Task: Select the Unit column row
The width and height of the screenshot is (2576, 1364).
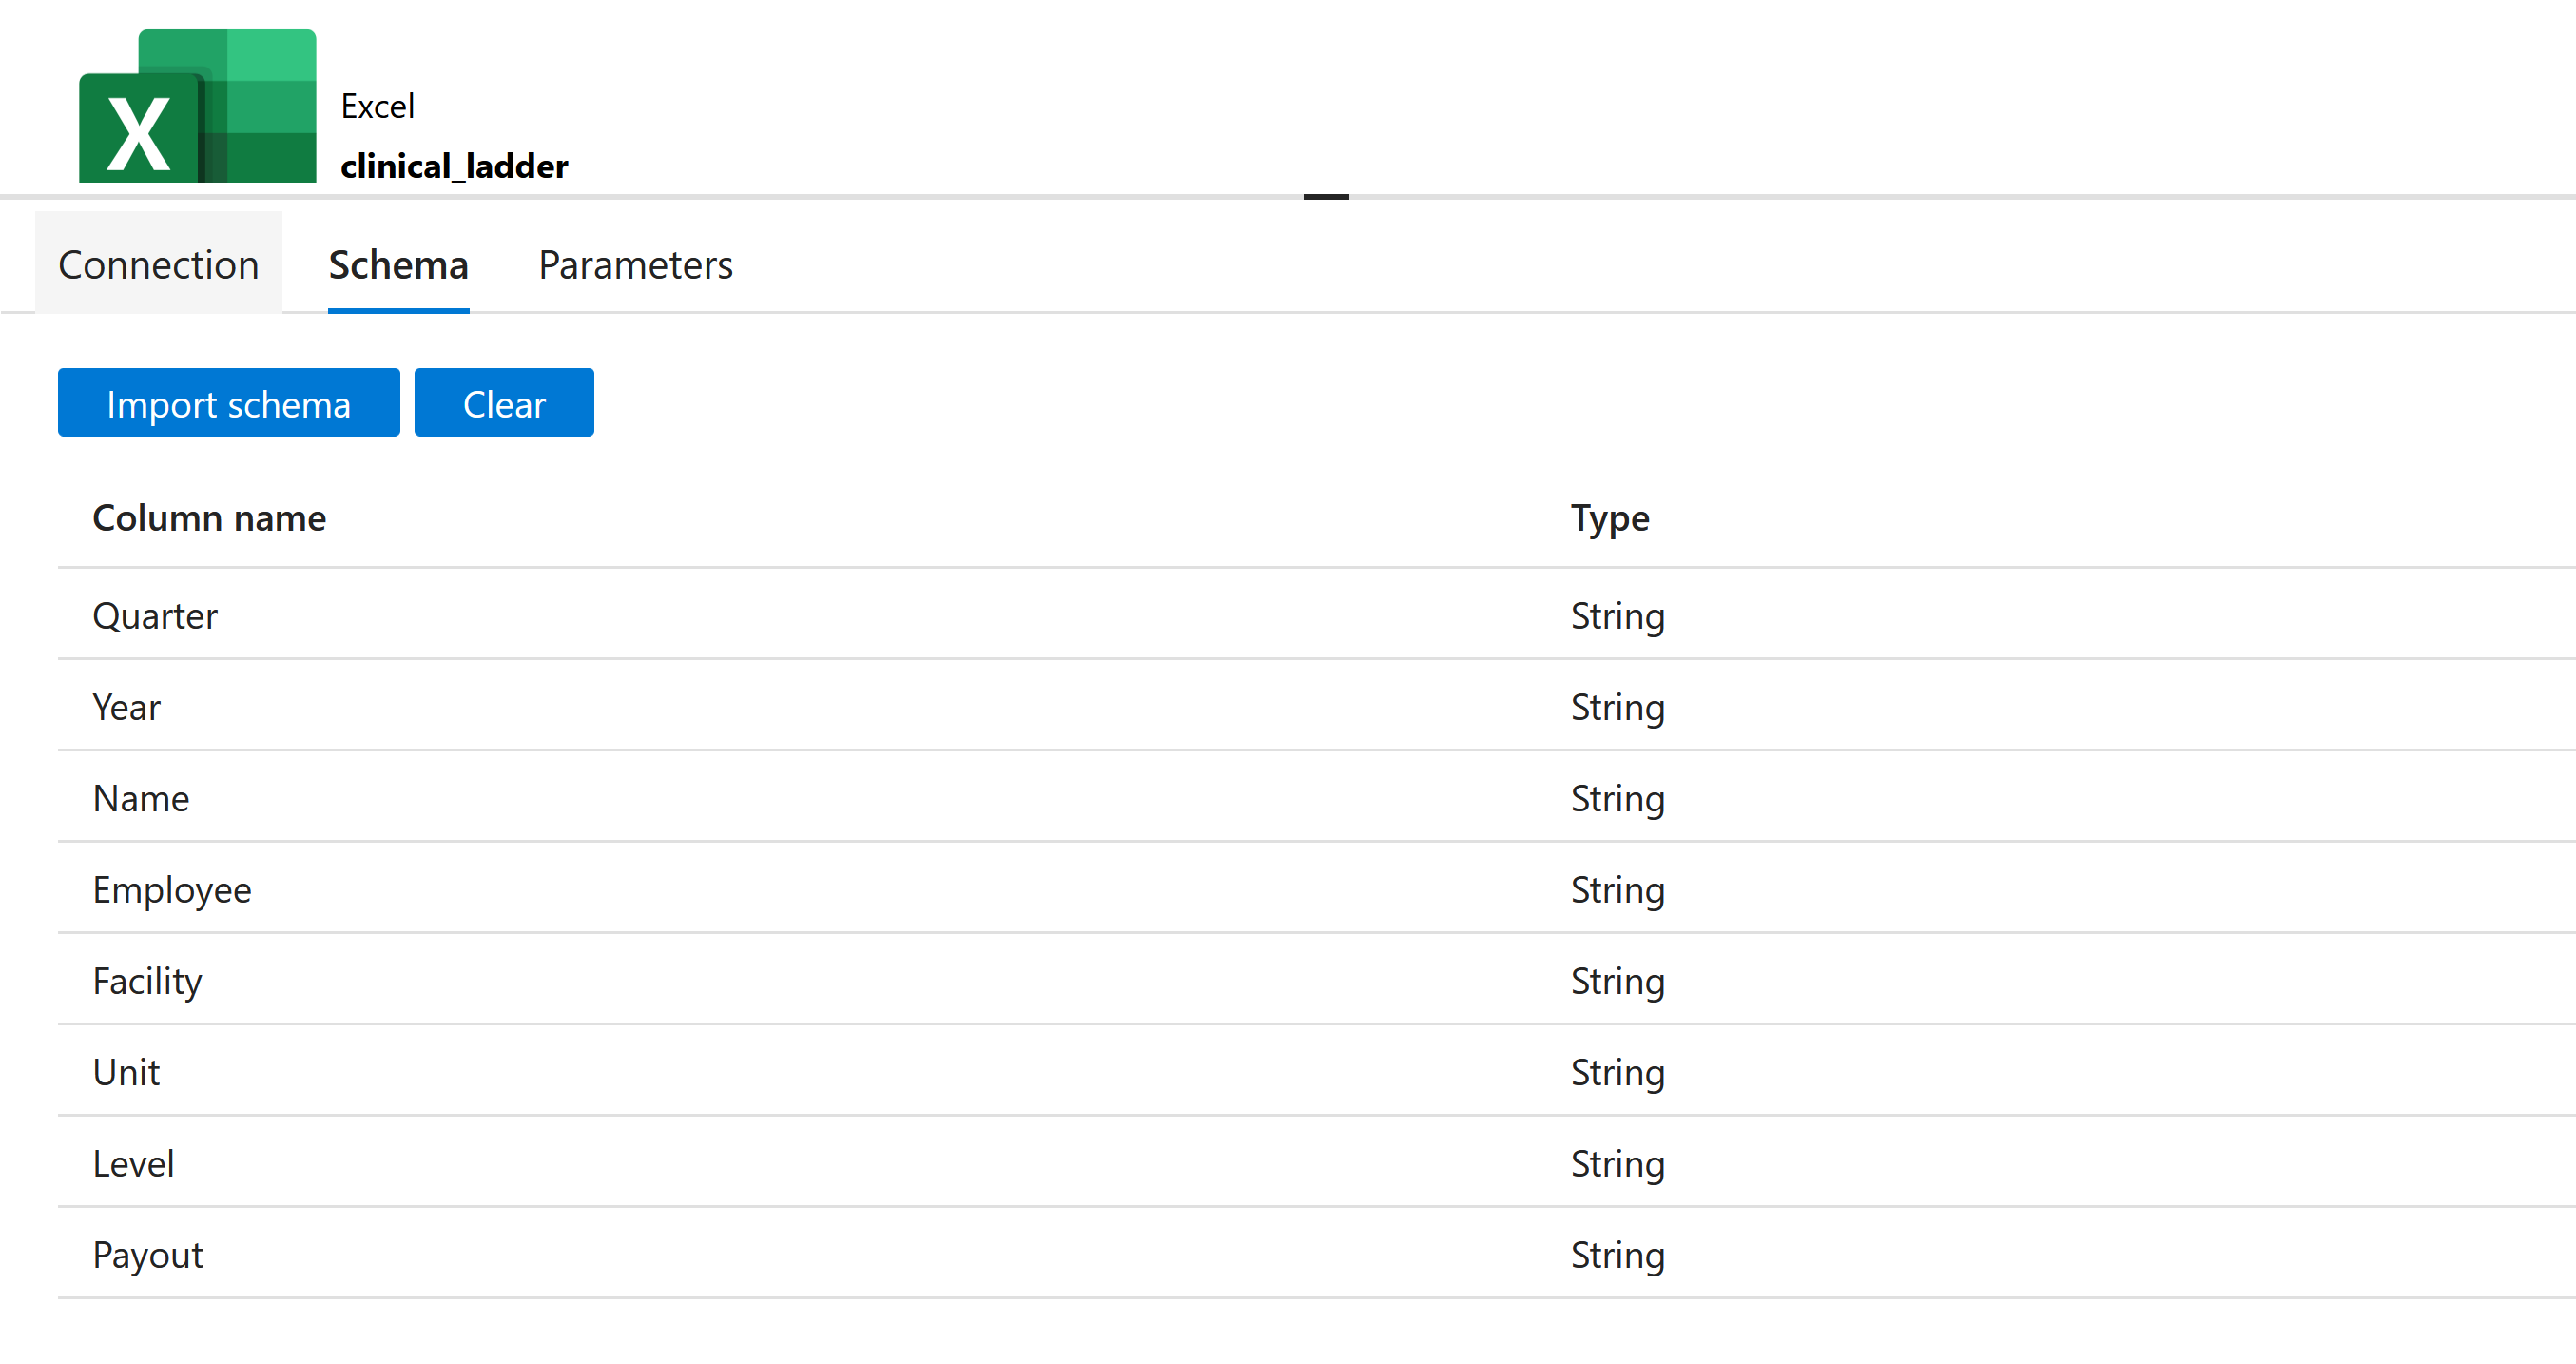Action: coord(1316,1071)
